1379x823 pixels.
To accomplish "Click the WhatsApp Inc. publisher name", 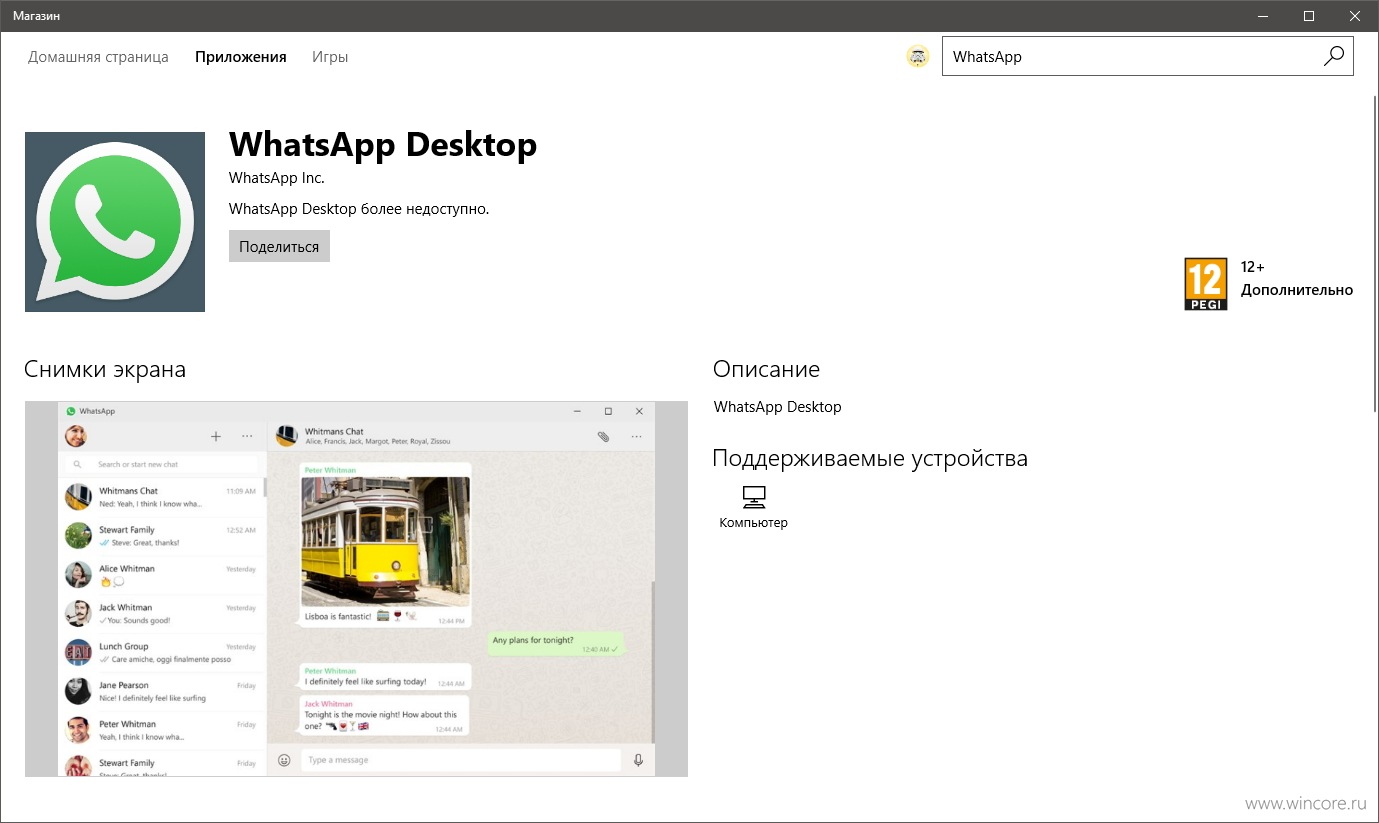I will pos(277,178).
